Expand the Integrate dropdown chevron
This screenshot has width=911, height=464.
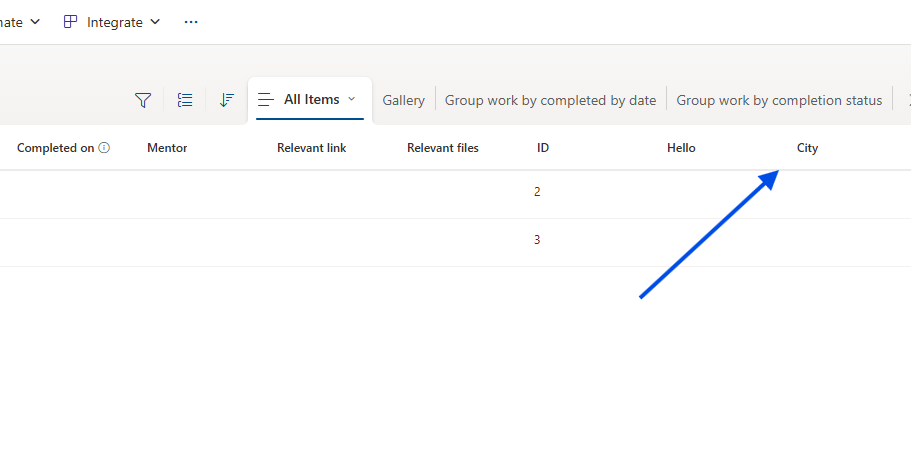pos(154,22)
